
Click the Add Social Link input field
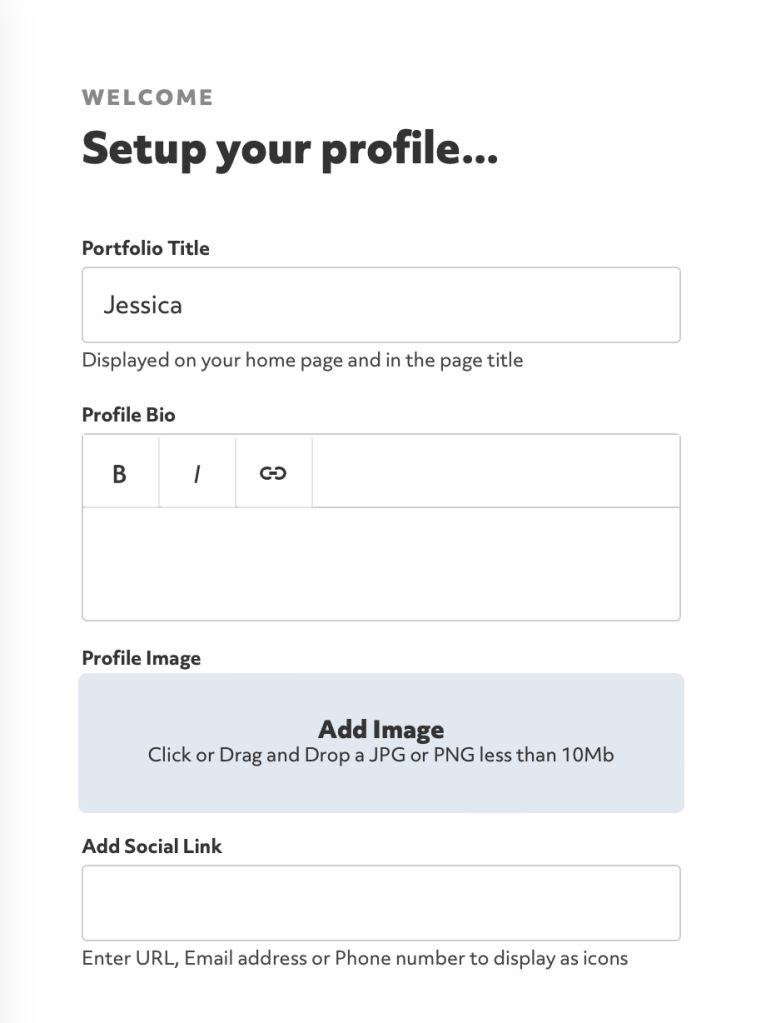380,902
